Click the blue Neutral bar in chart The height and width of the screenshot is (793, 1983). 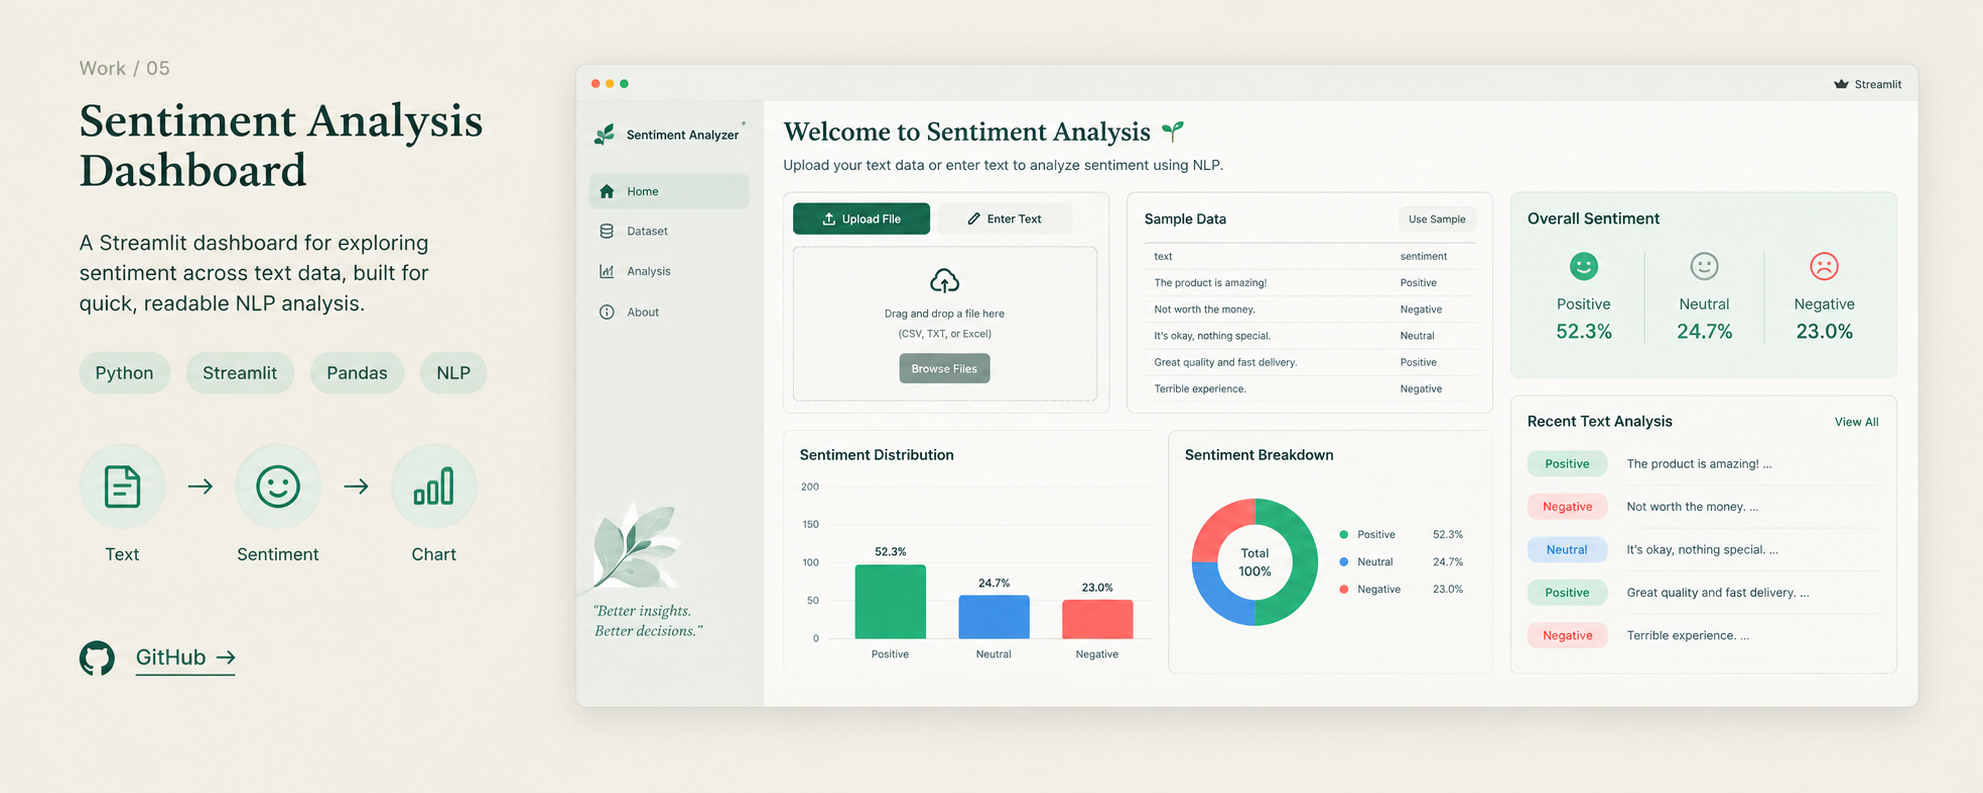(994, 617)
